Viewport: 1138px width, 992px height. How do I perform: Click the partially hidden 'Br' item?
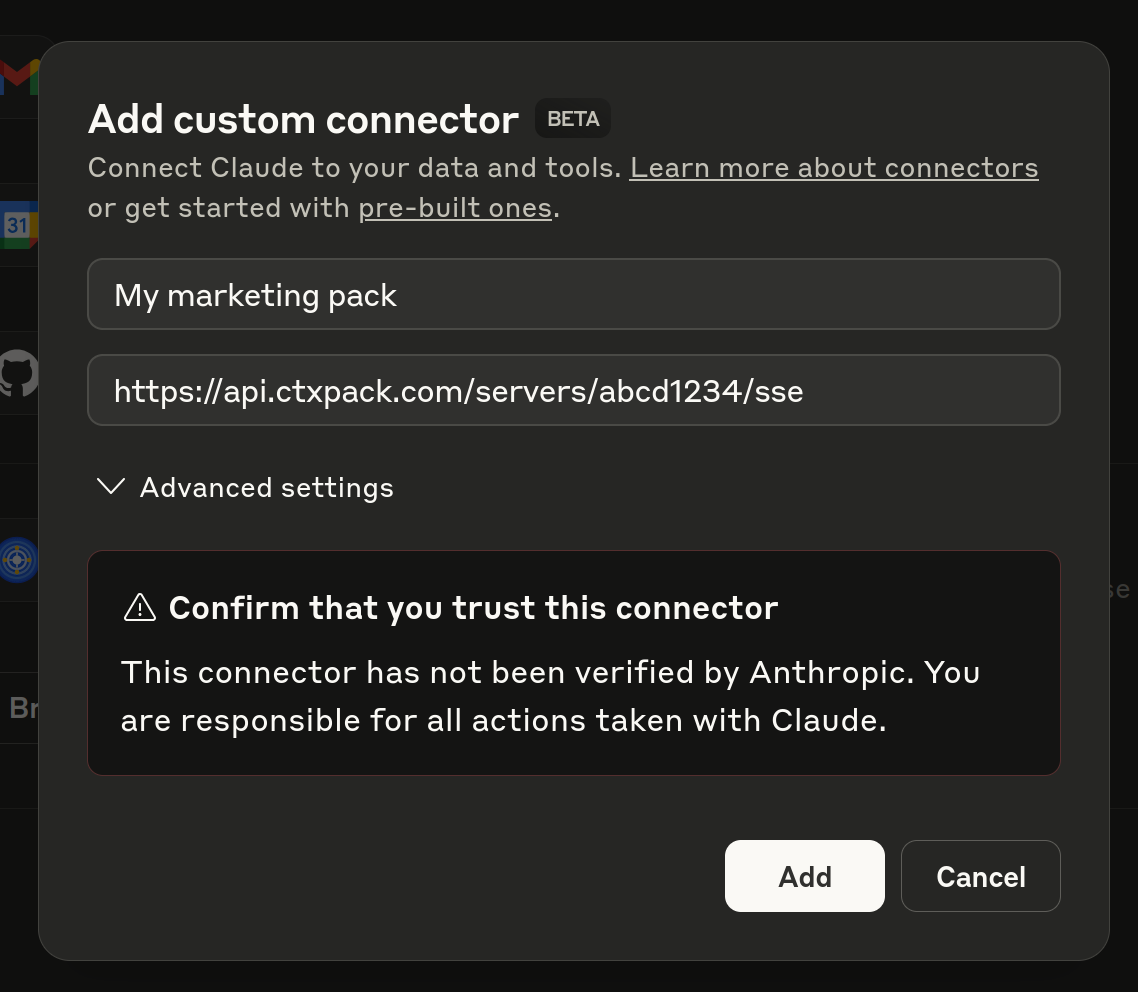point(22,708)
